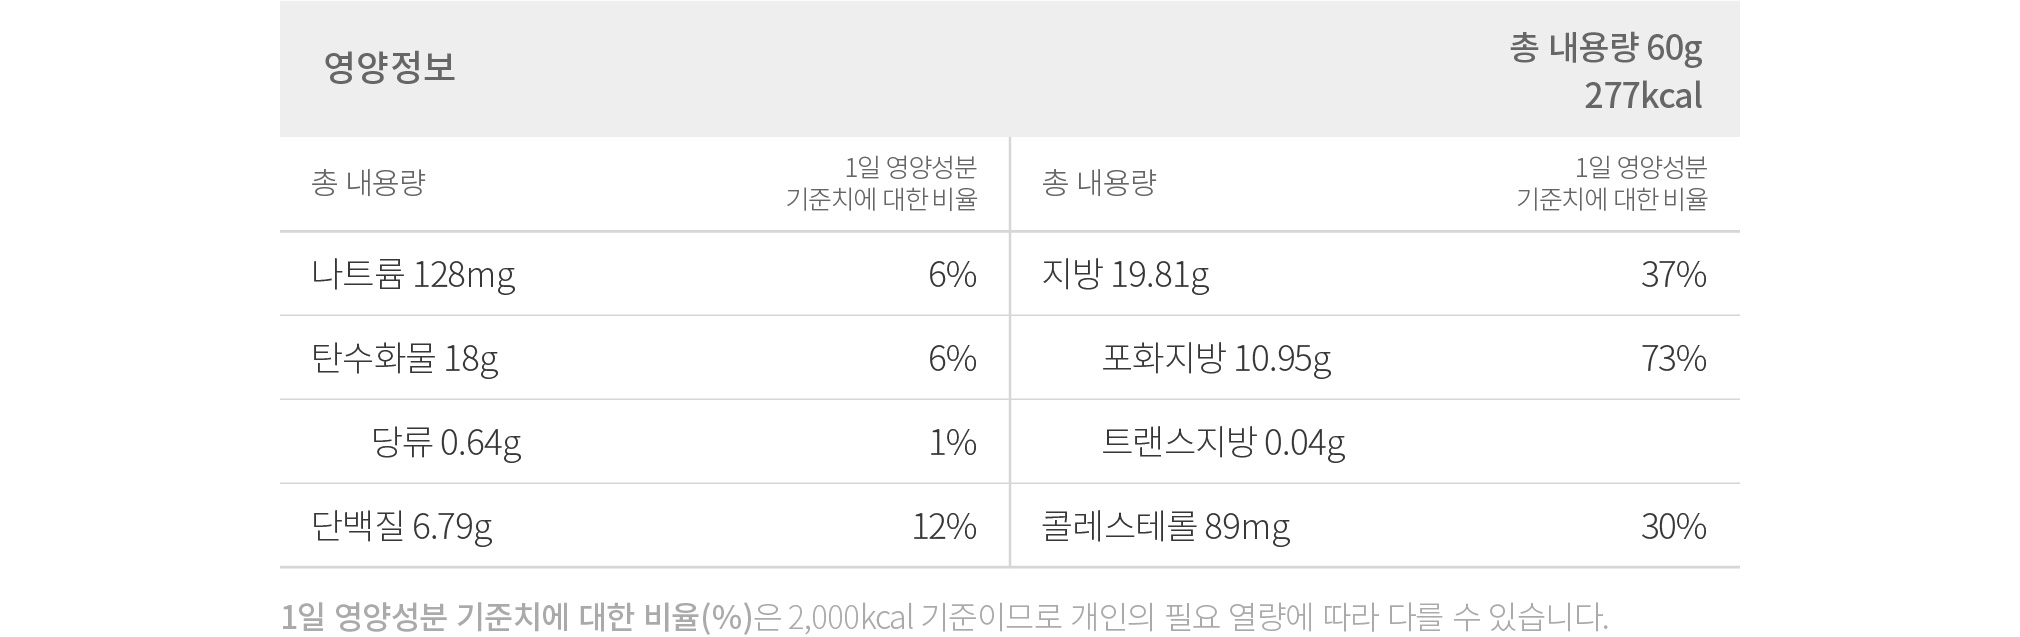
Task: Click the 277kcal calorie value
Action: coord(1643,96)
